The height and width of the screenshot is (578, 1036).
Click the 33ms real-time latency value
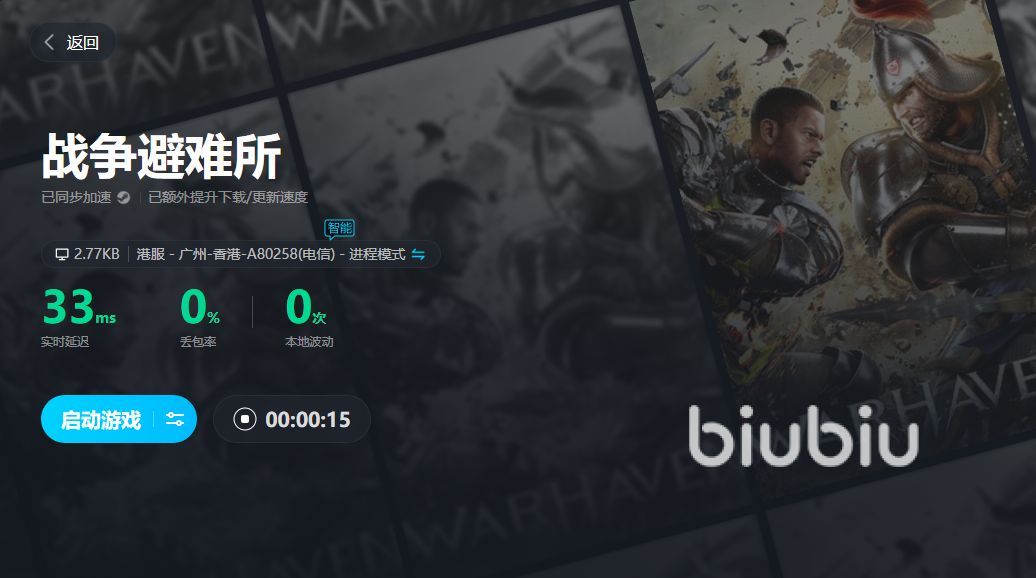pyautogui.click(x=79, y=307)
